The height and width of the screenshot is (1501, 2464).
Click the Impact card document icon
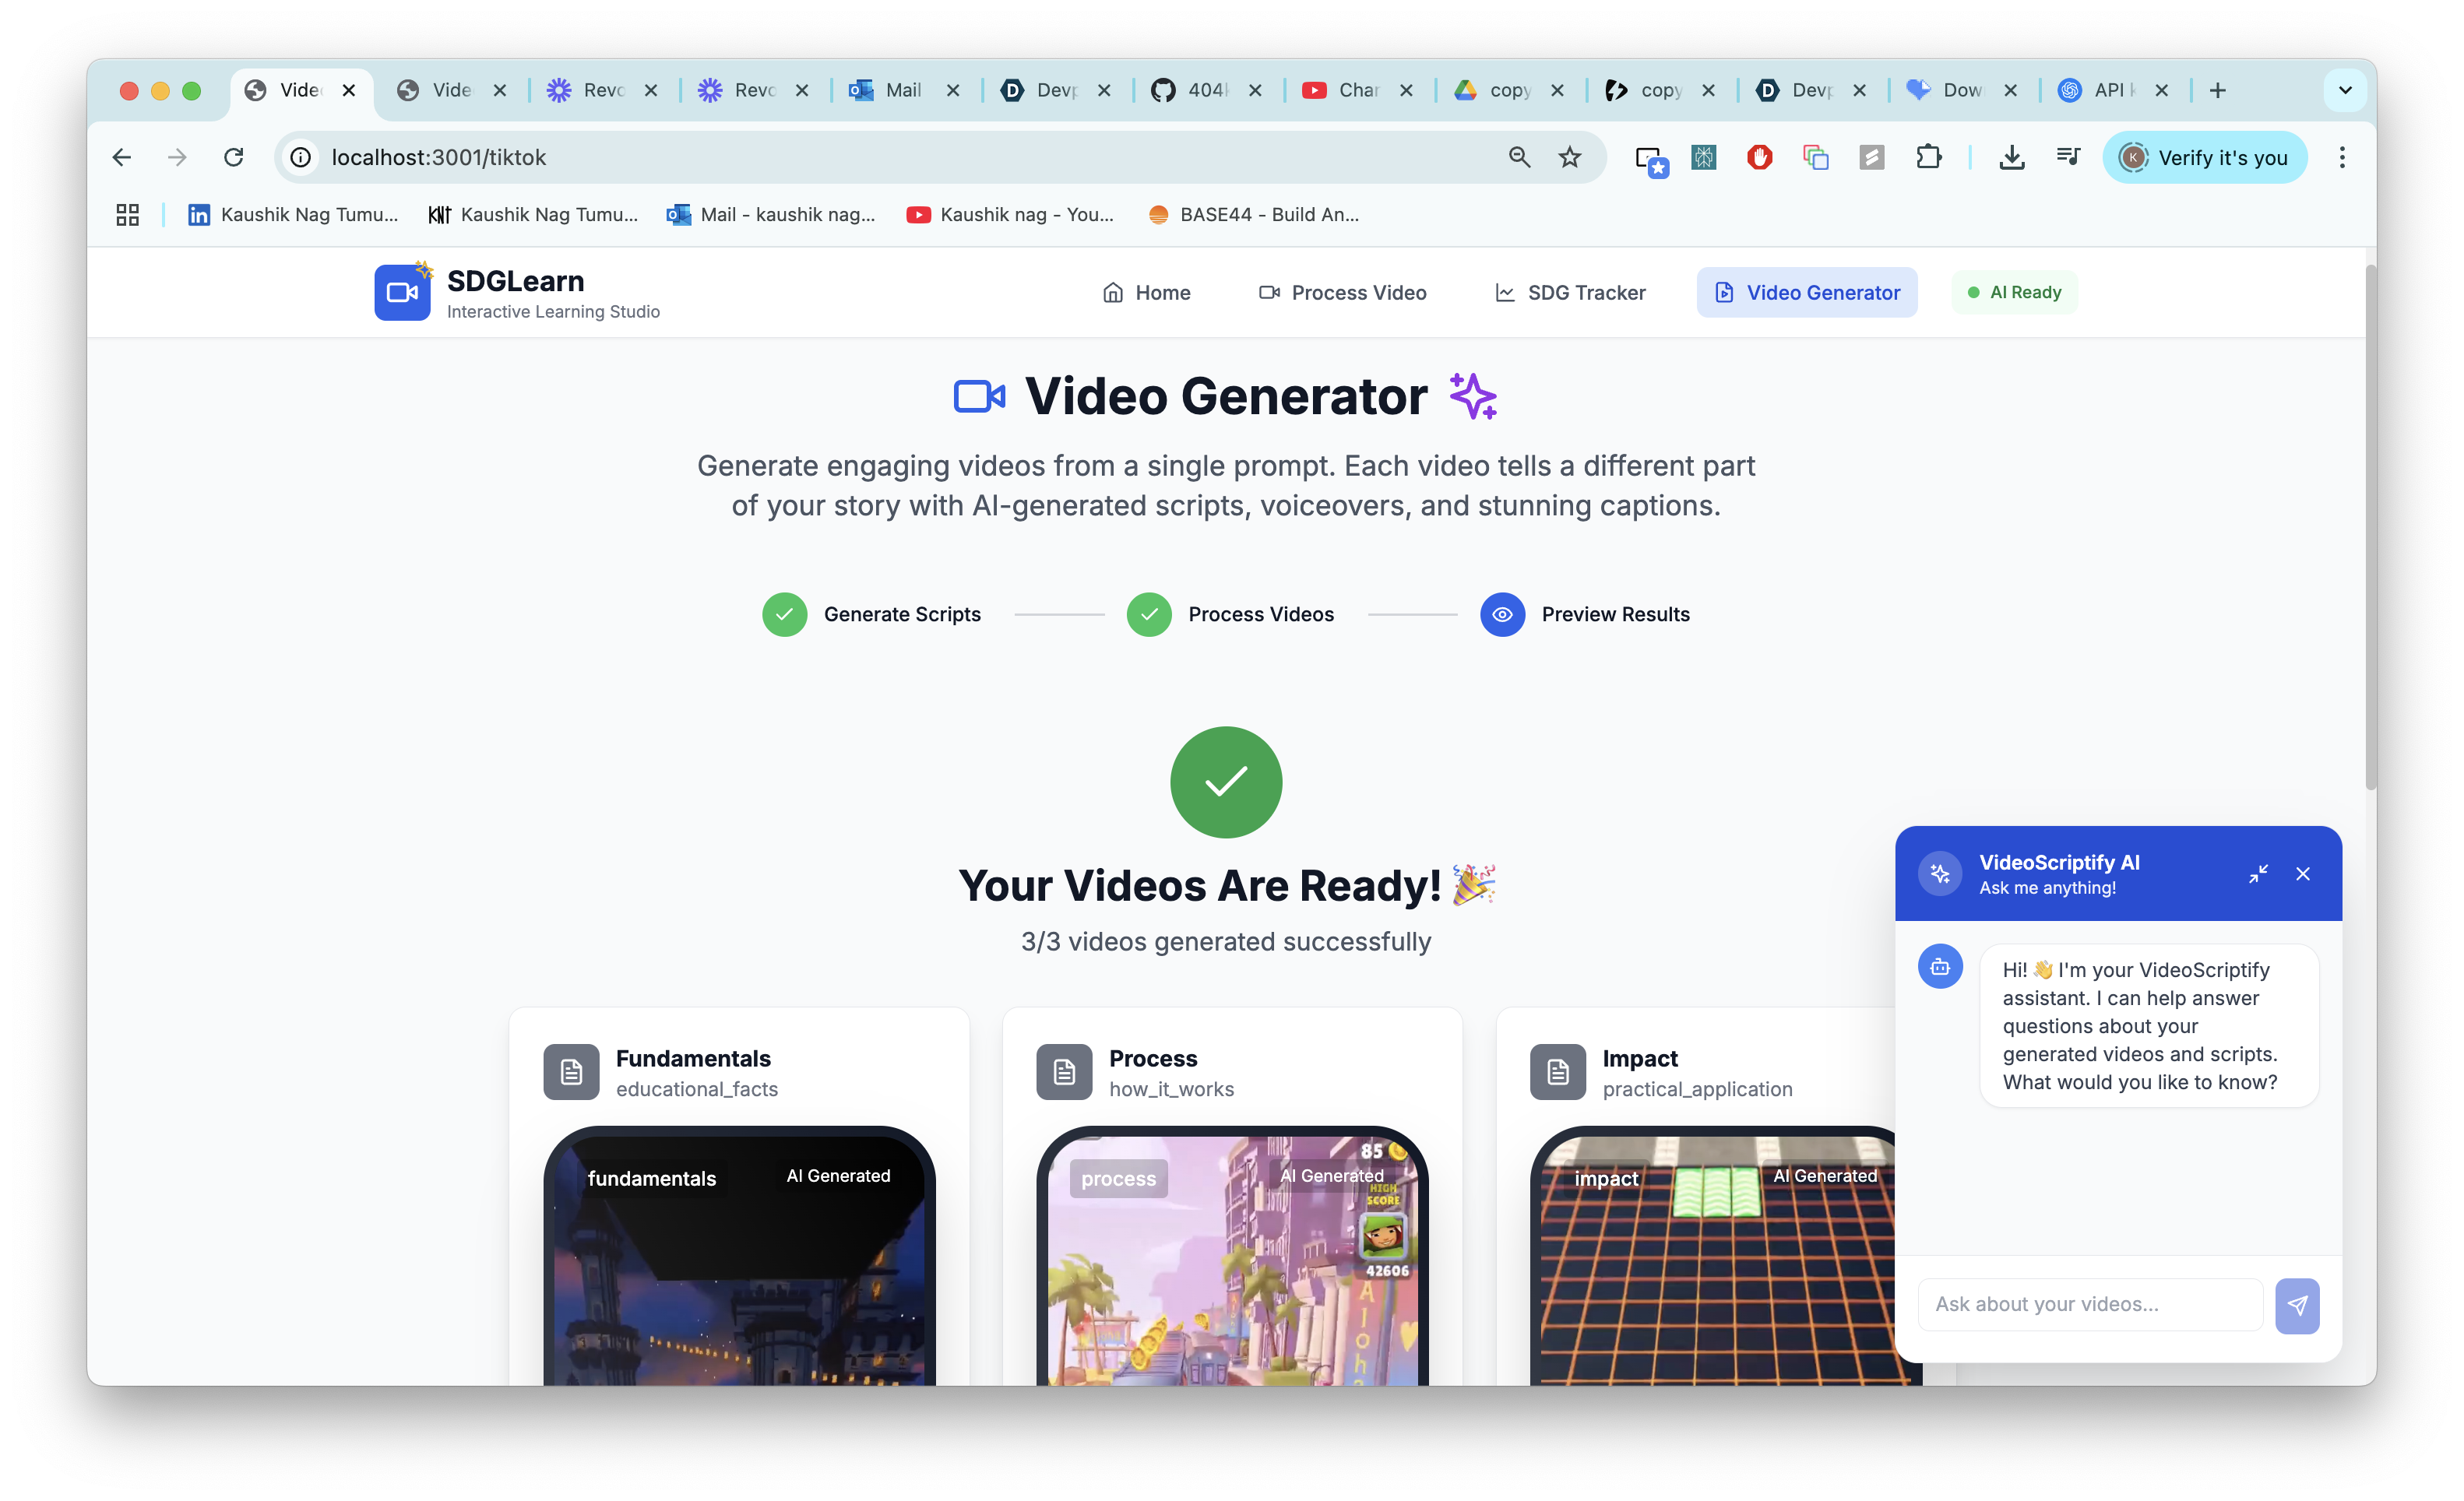point(1557,1072)
